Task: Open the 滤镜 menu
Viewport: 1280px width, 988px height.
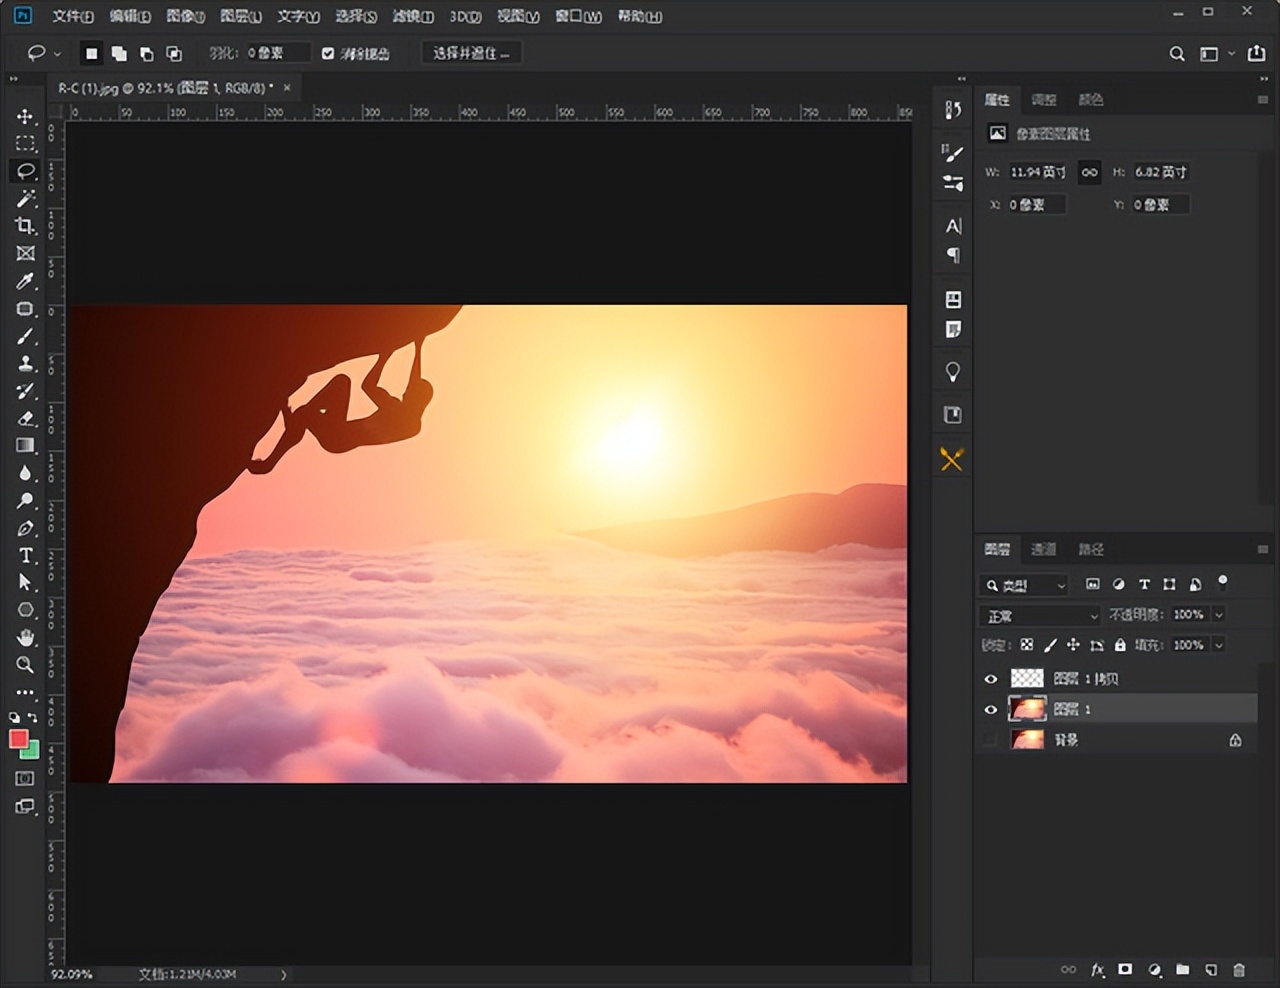Action: 412,16
